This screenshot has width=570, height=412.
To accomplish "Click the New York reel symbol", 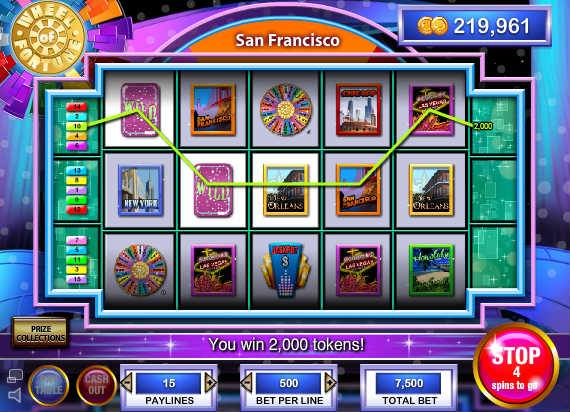I will 140,191.
